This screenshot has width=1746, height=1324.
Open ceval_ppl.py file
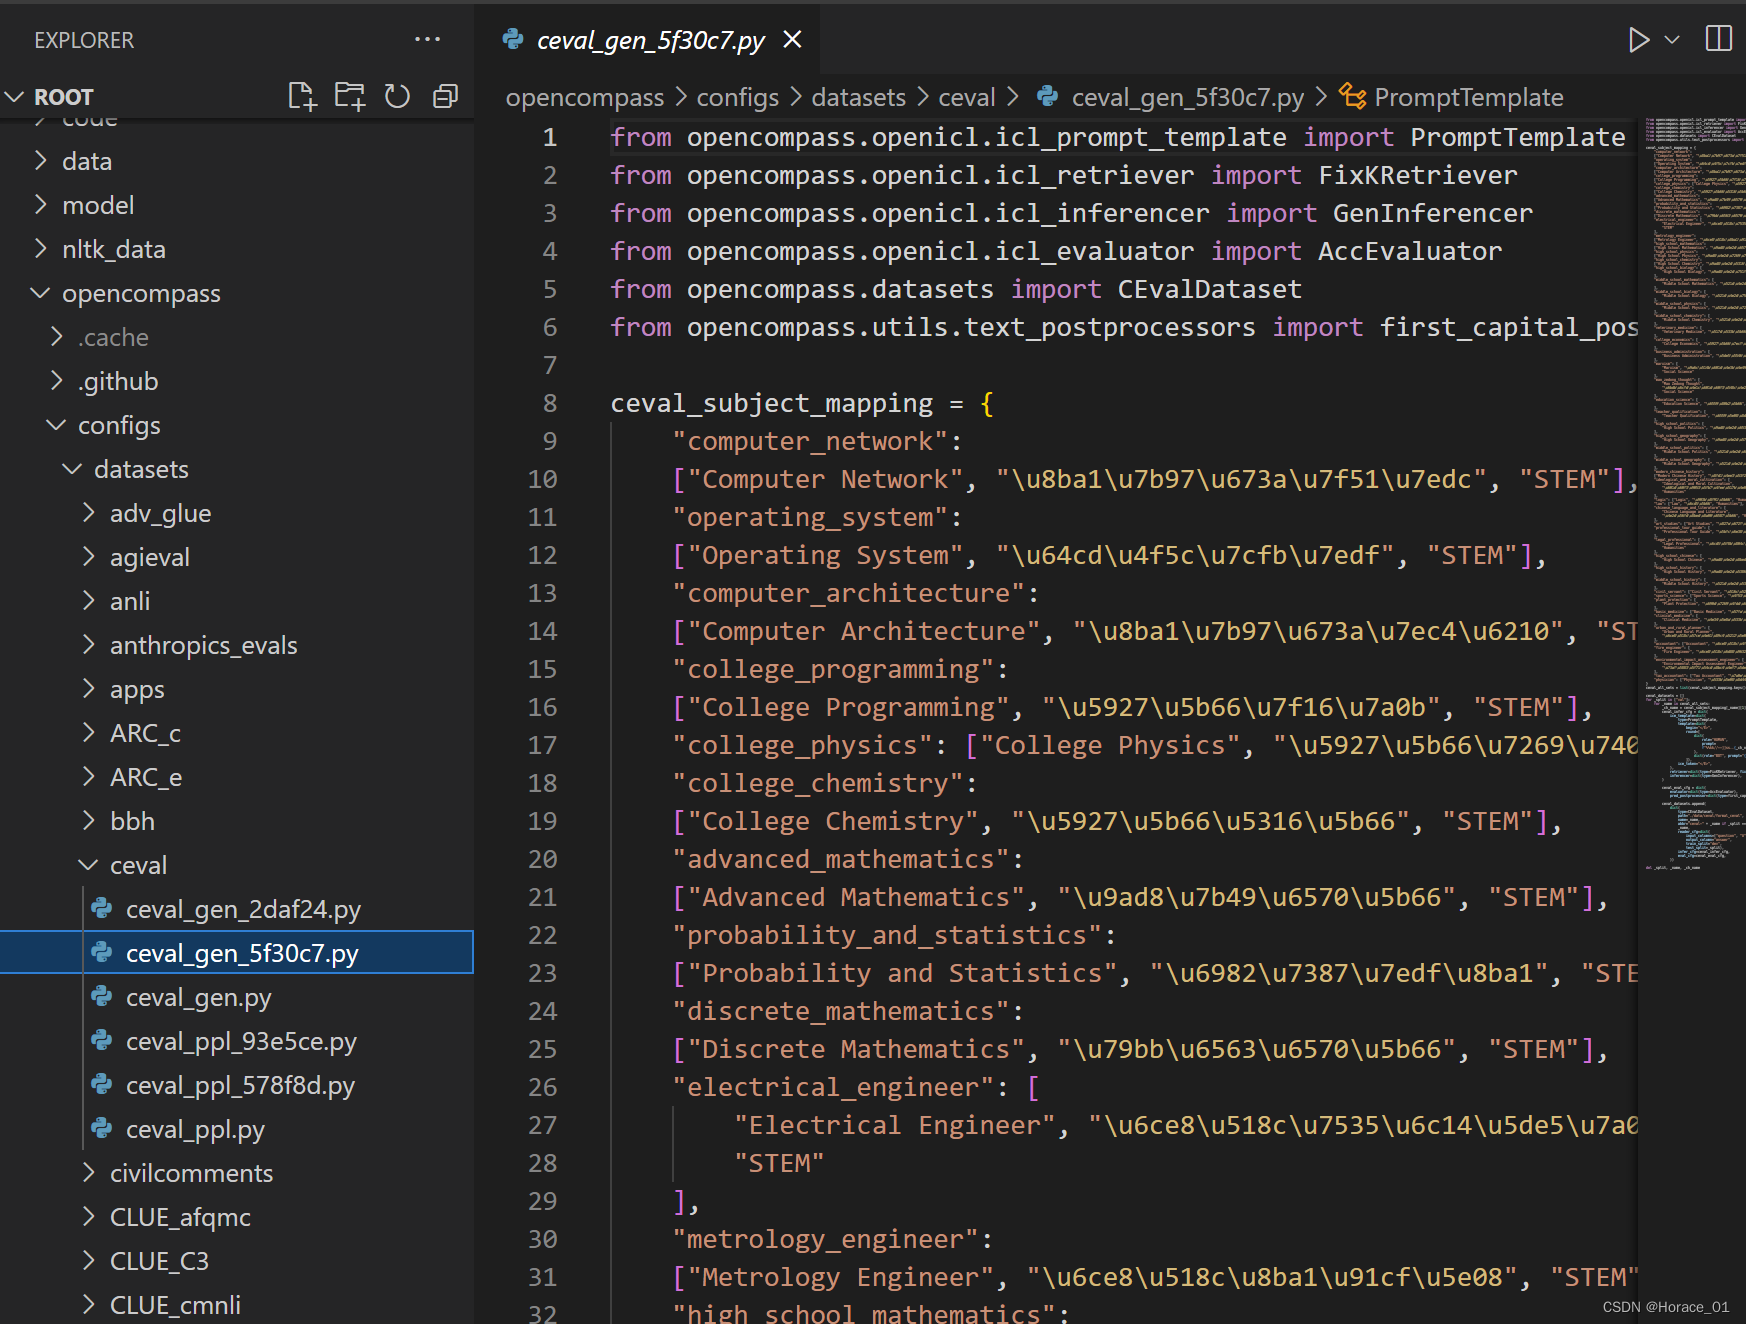tap(195, 1129)
